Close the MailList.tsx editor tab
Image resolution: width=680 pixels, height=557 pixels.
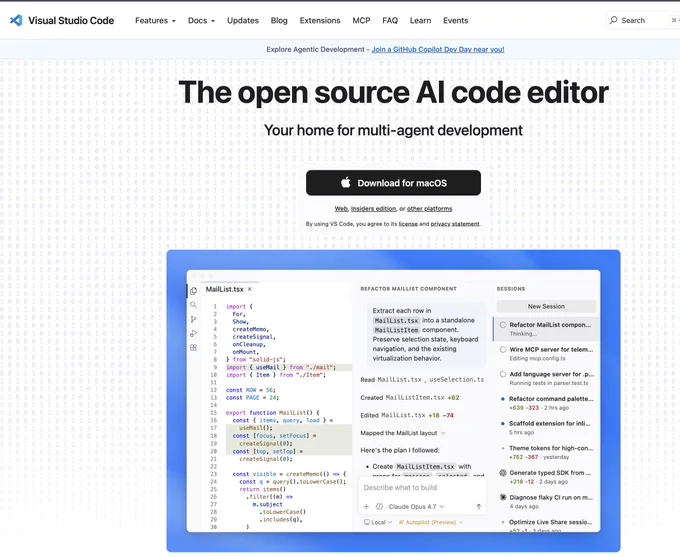pyautogui.click(x=249, y=289)
